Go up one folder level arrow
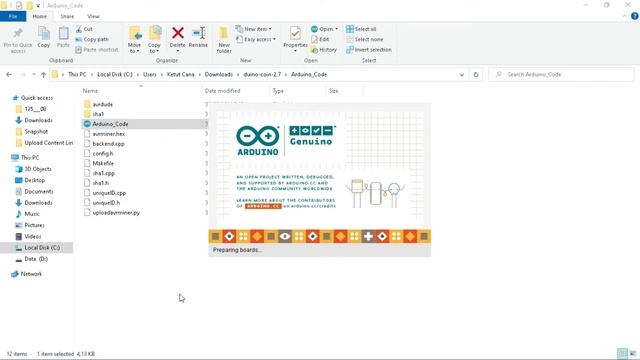The width and height of the screenshot is (640, 360). tap(43, 75)
